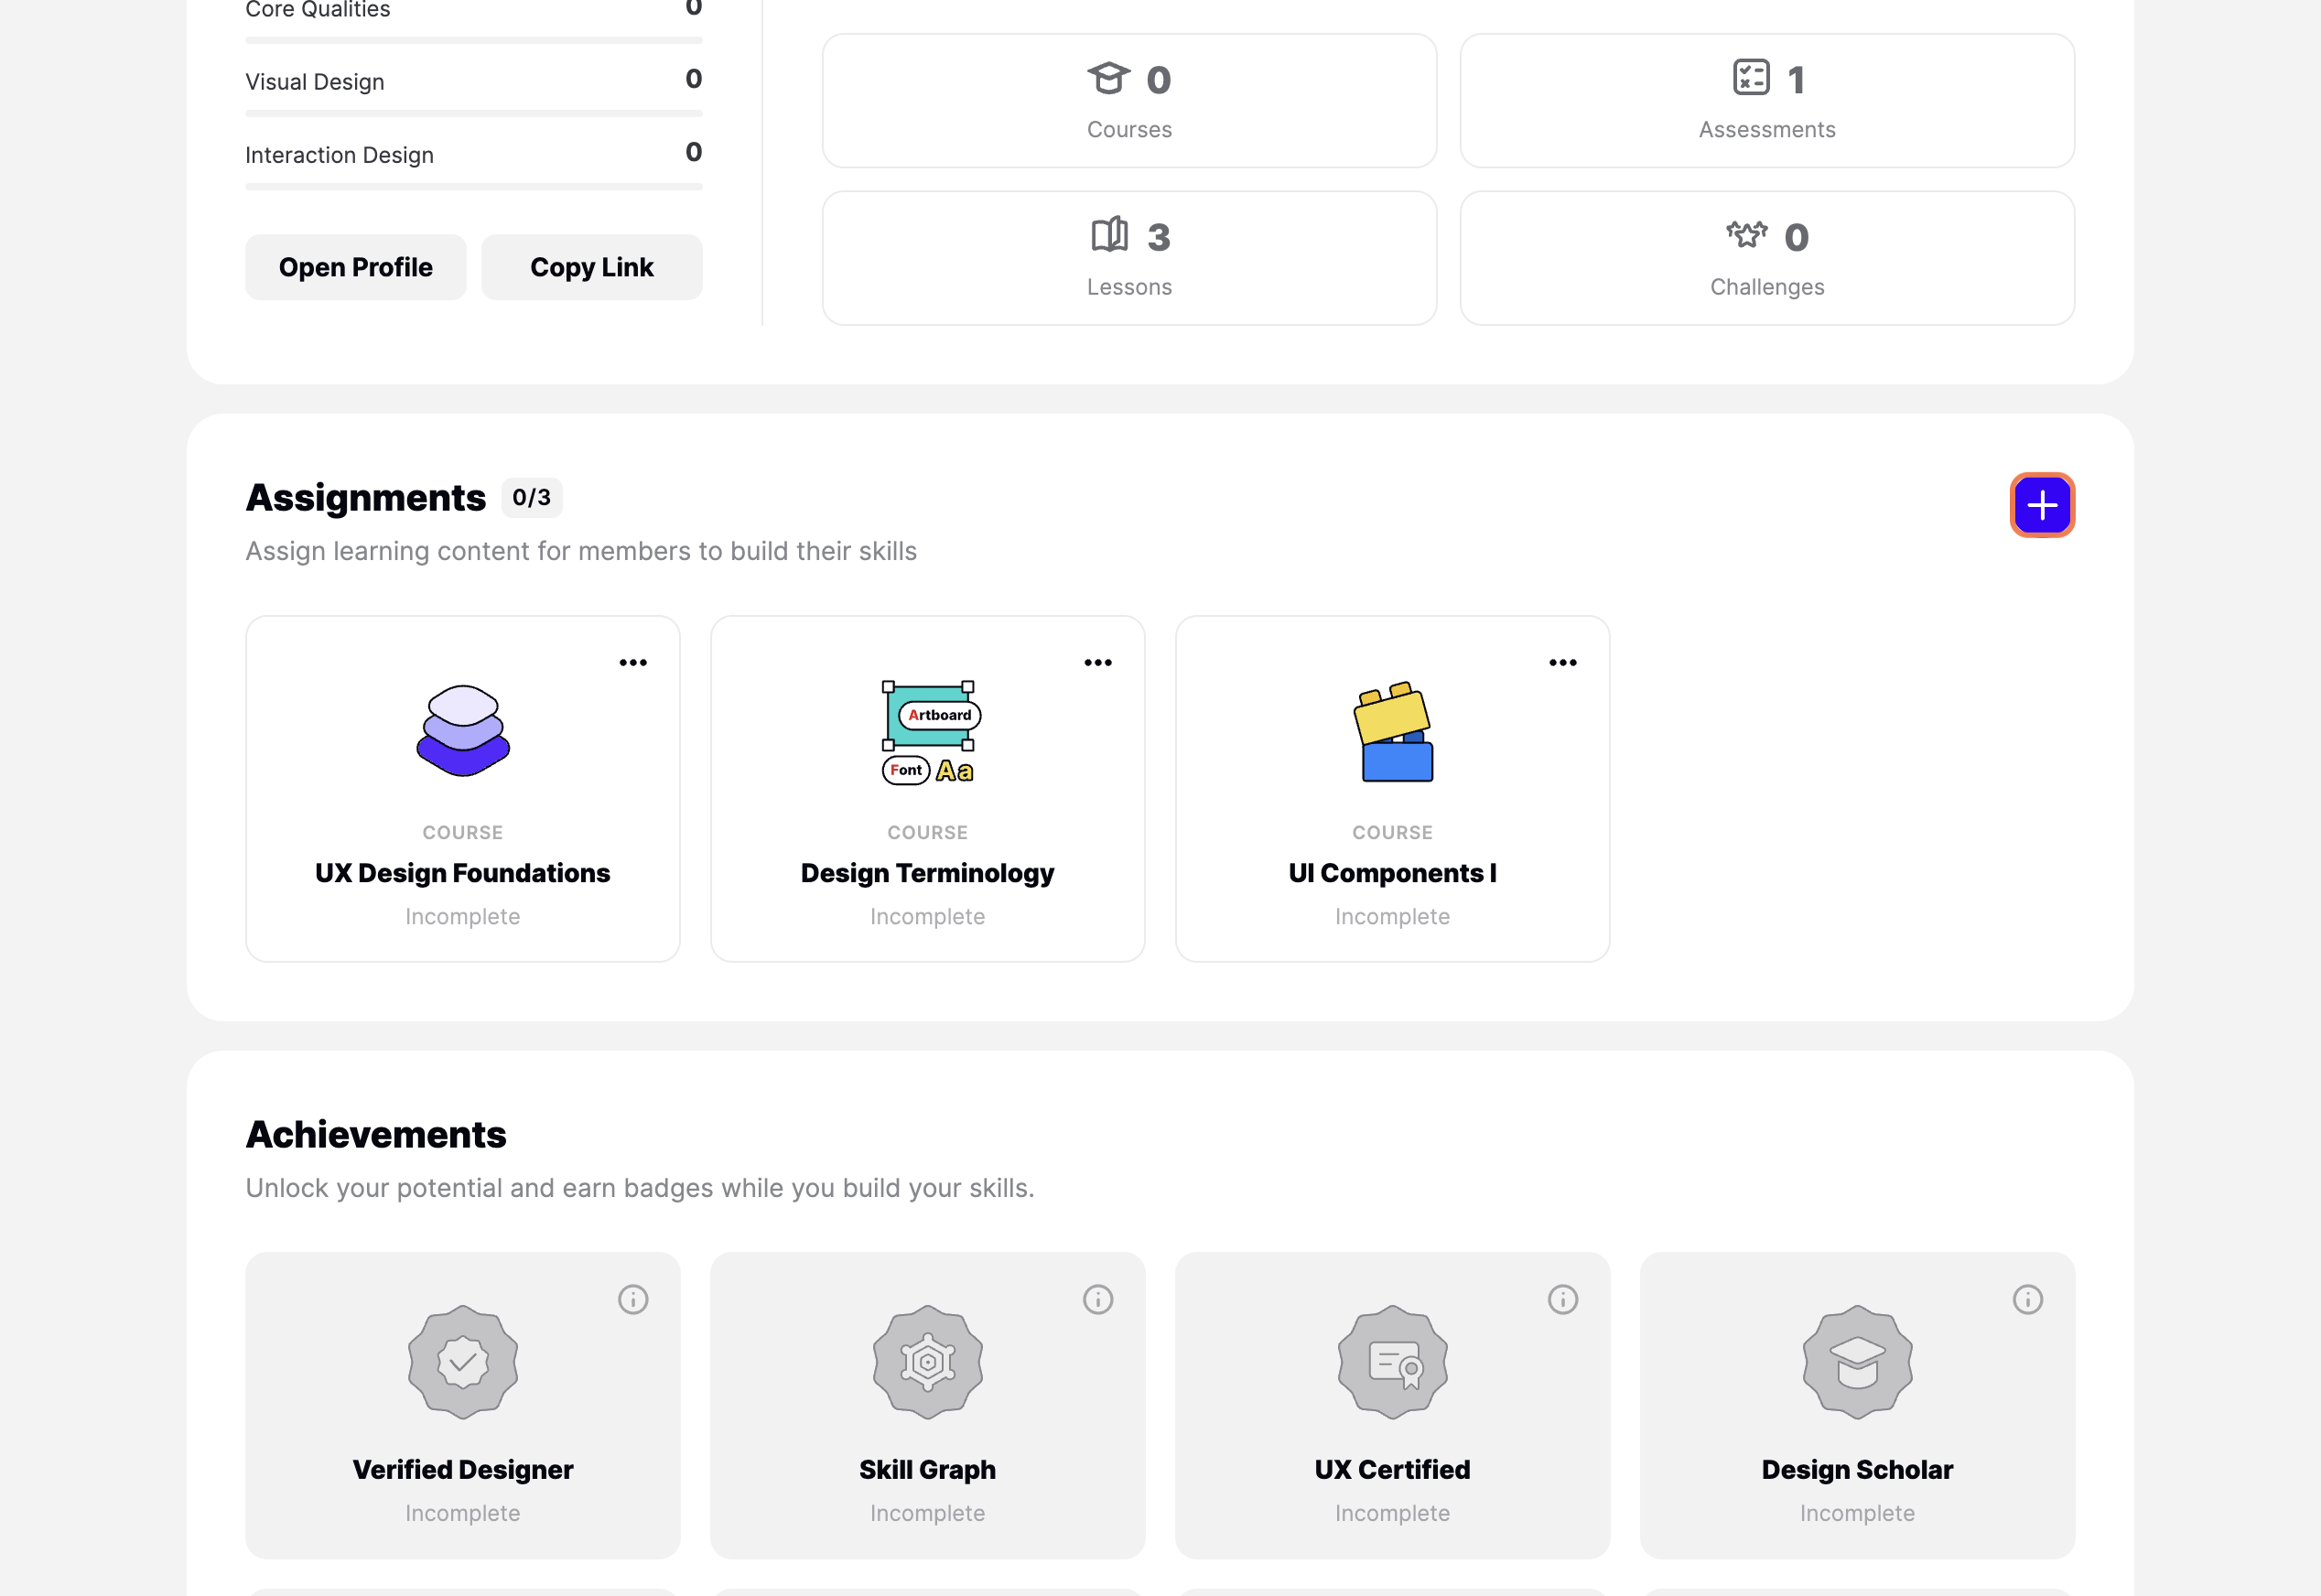2321x1596 pixels.
Task: Click the Assessments stat card label
Action: pos(1767,130)
